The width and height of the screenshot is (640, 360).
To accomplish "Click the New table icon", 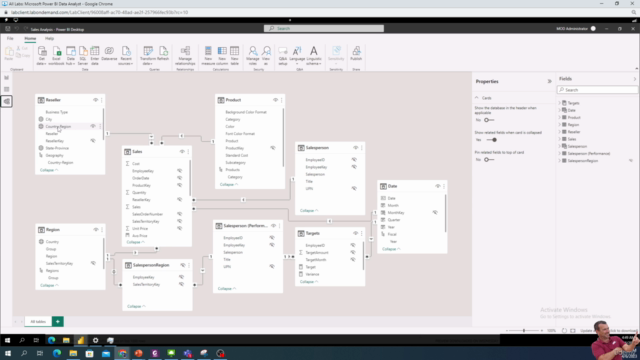I will point(234,56).
